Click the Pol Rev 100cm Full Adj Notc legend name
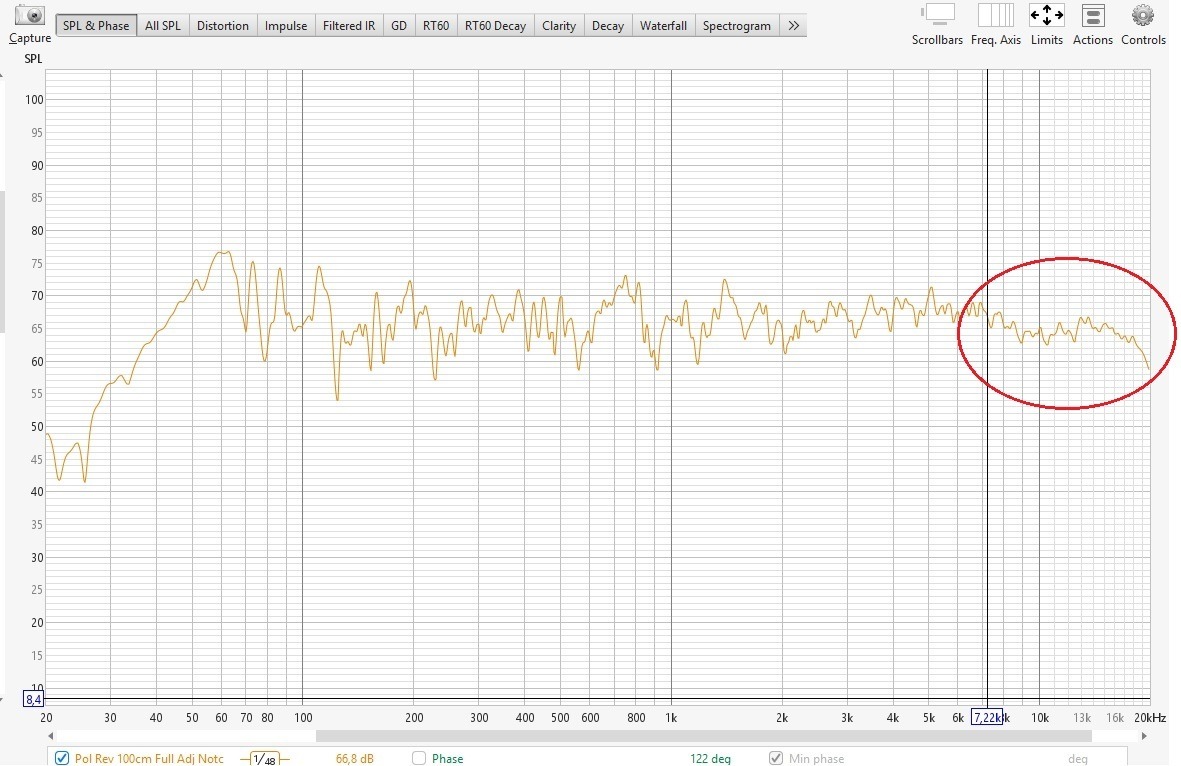The height and width of the screenshot is (766, 1181). point(149,758)
